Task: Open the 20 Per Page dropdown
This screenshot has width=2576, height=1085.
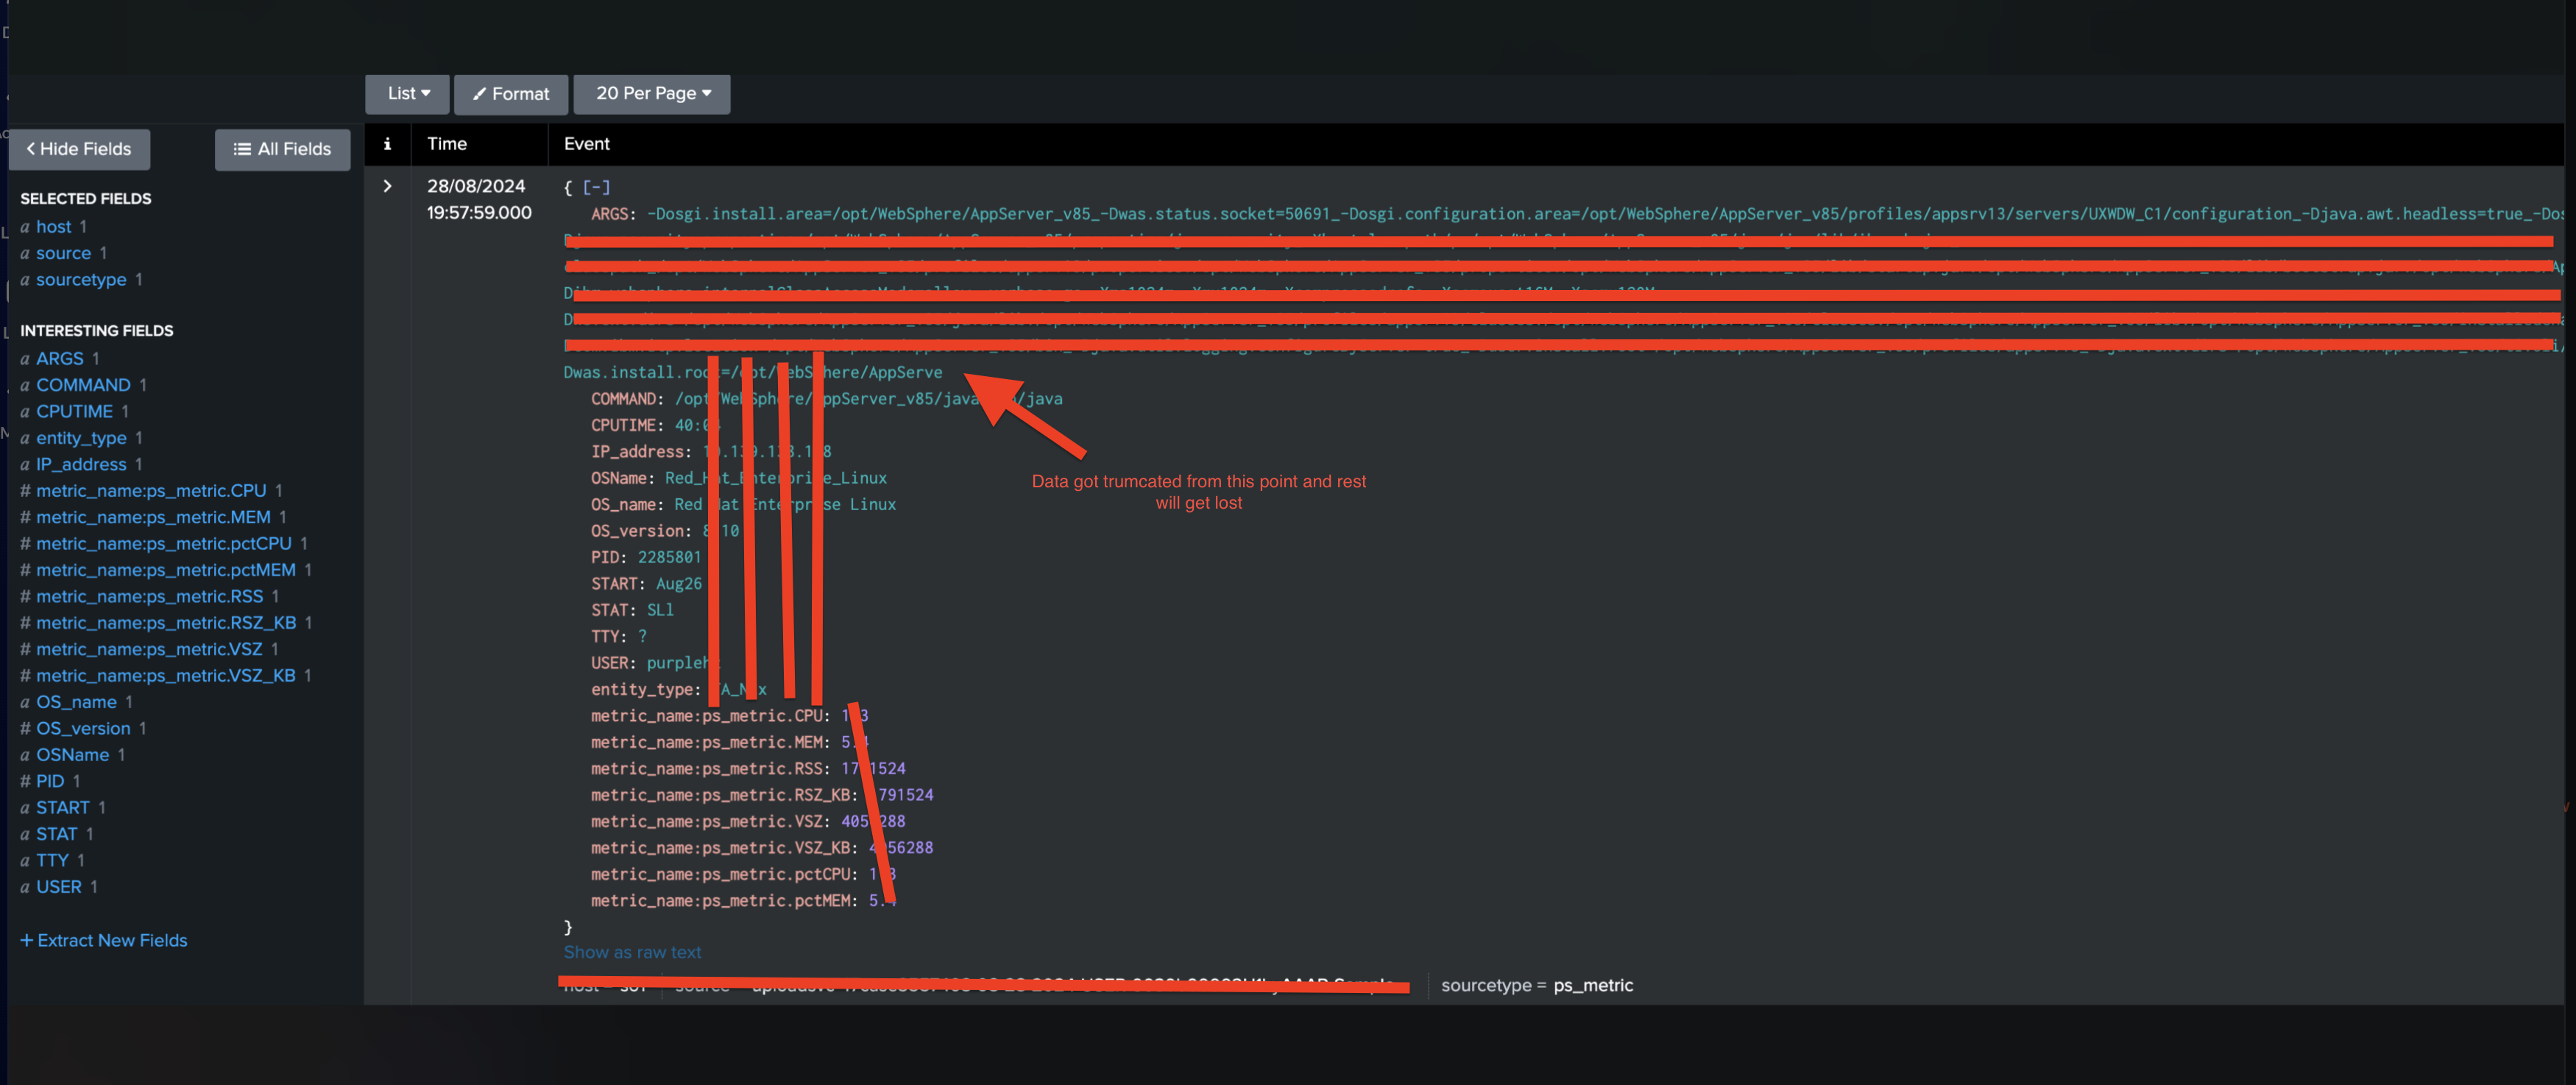Action: pos(652,94)
